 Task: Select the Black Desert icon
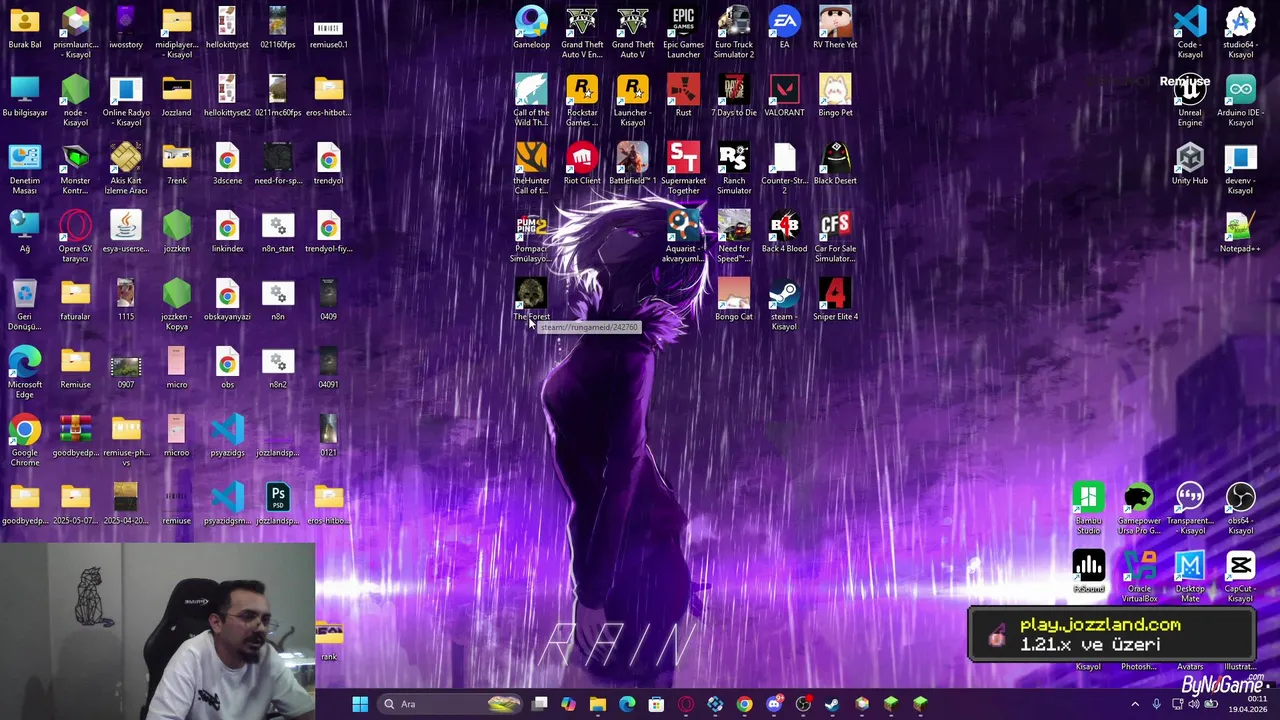[835, 164]
